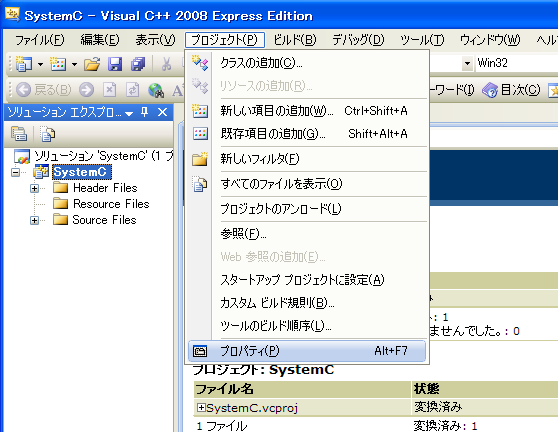Screen dimensions: 558x432
Task: Click the refresh page icon
Action: [x=132, y=90]
